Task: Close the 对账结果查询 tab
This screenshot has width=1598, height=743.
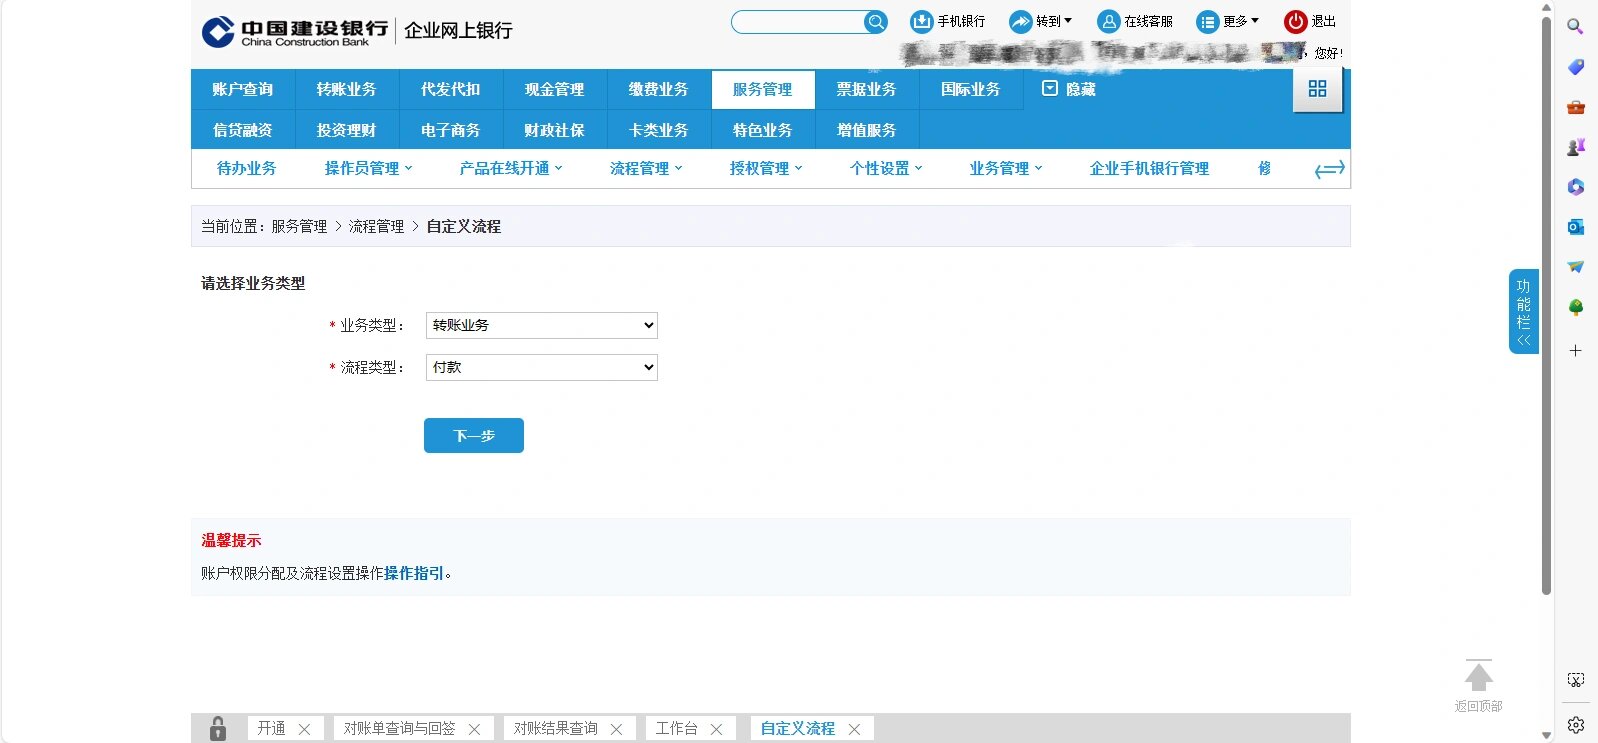Action: point(617,729)
